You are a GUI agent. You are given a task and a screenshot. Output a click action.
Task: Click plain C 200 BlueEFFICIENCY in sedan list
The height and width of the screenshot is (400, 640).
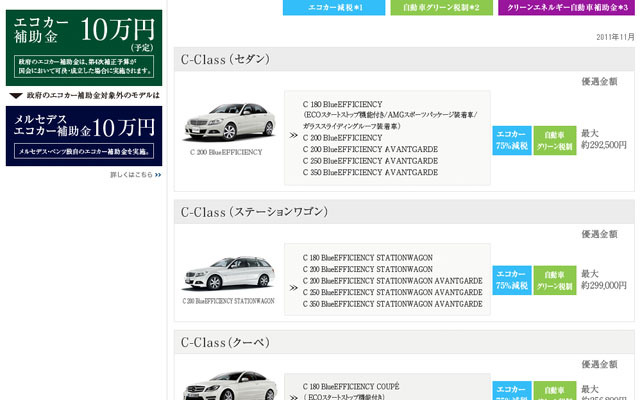coord(342,138)
